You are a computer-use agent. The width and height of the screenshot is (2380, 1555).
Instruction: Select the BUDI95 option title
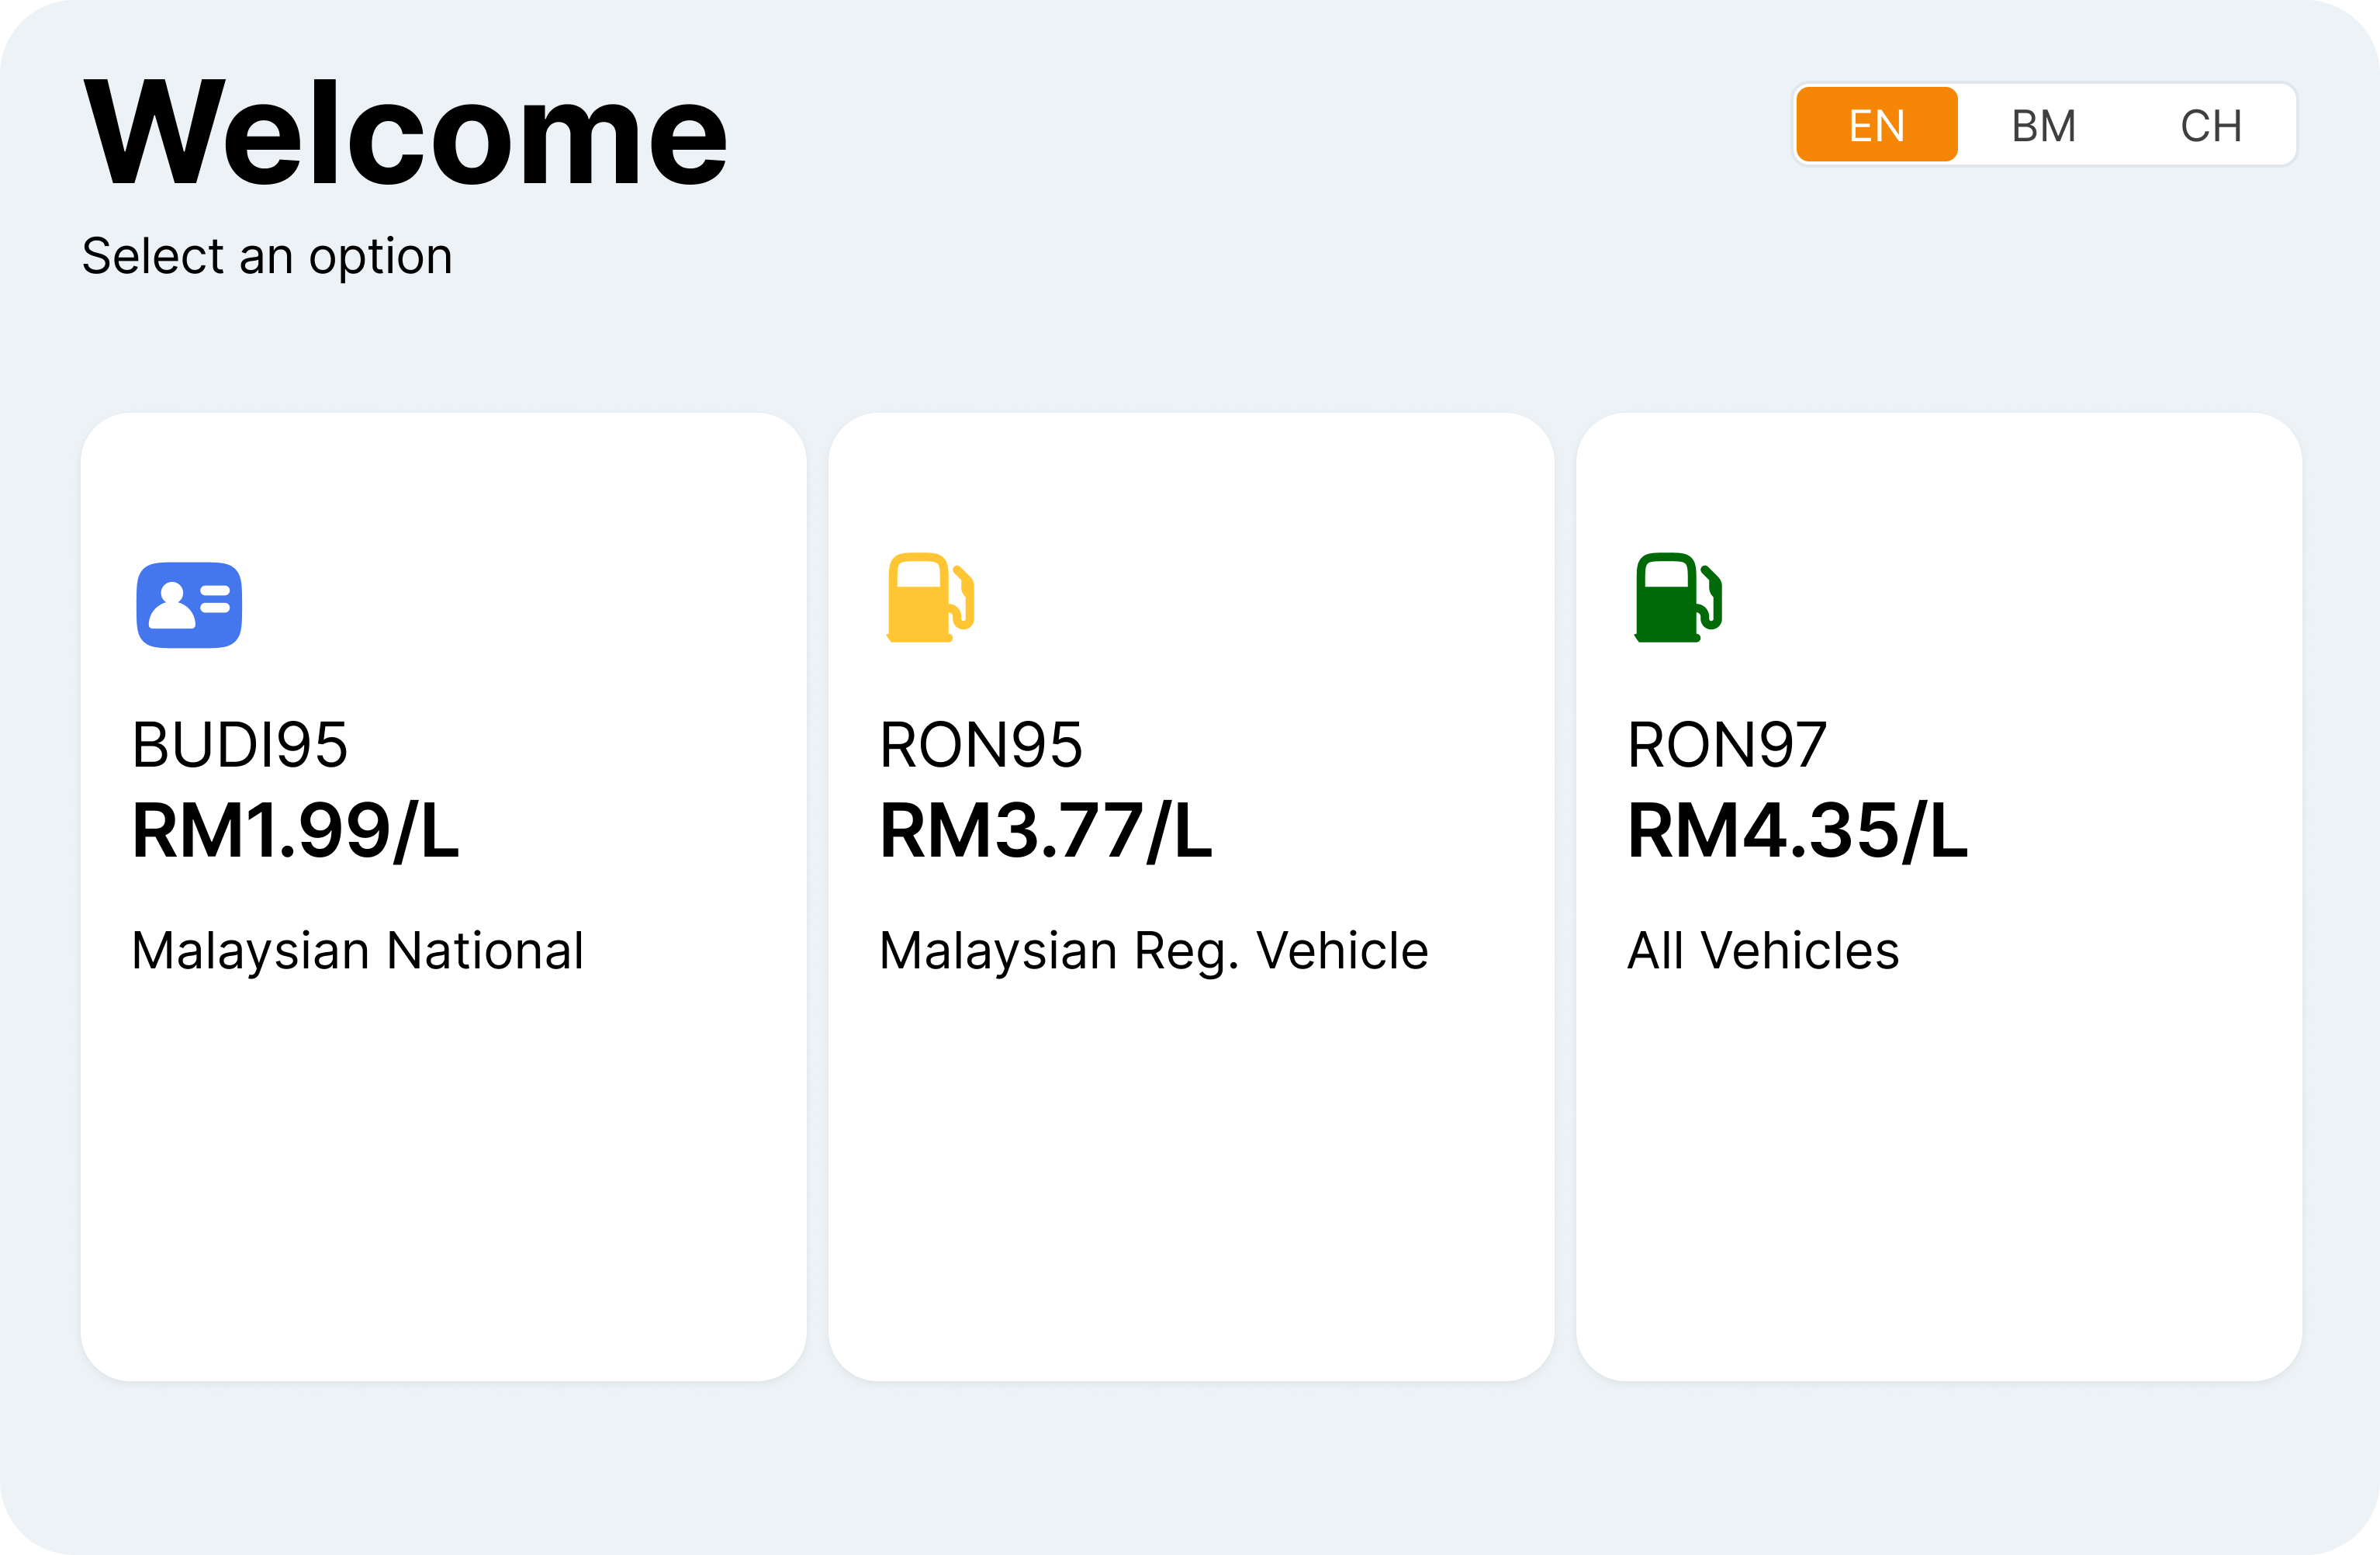[x=240, y=745]
